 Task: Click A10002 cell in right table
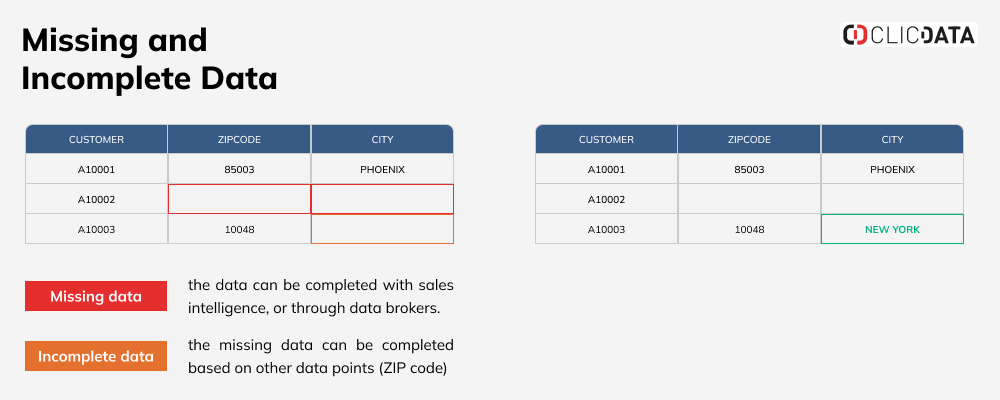607,199
